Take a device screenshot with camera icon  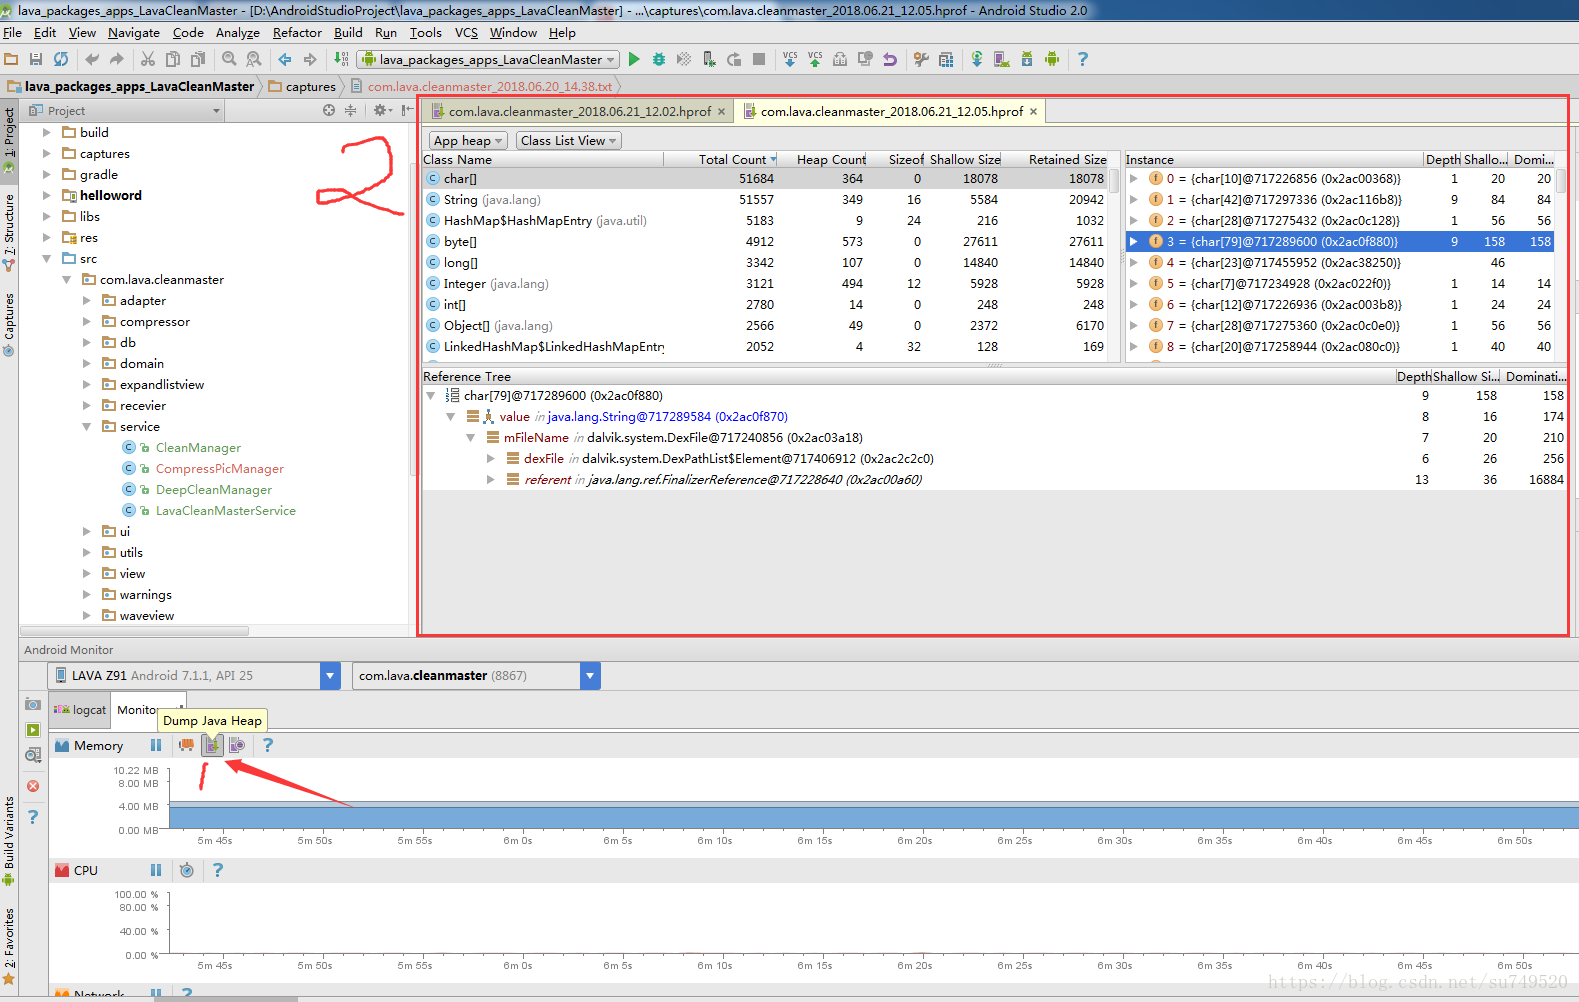click(33, 704)
